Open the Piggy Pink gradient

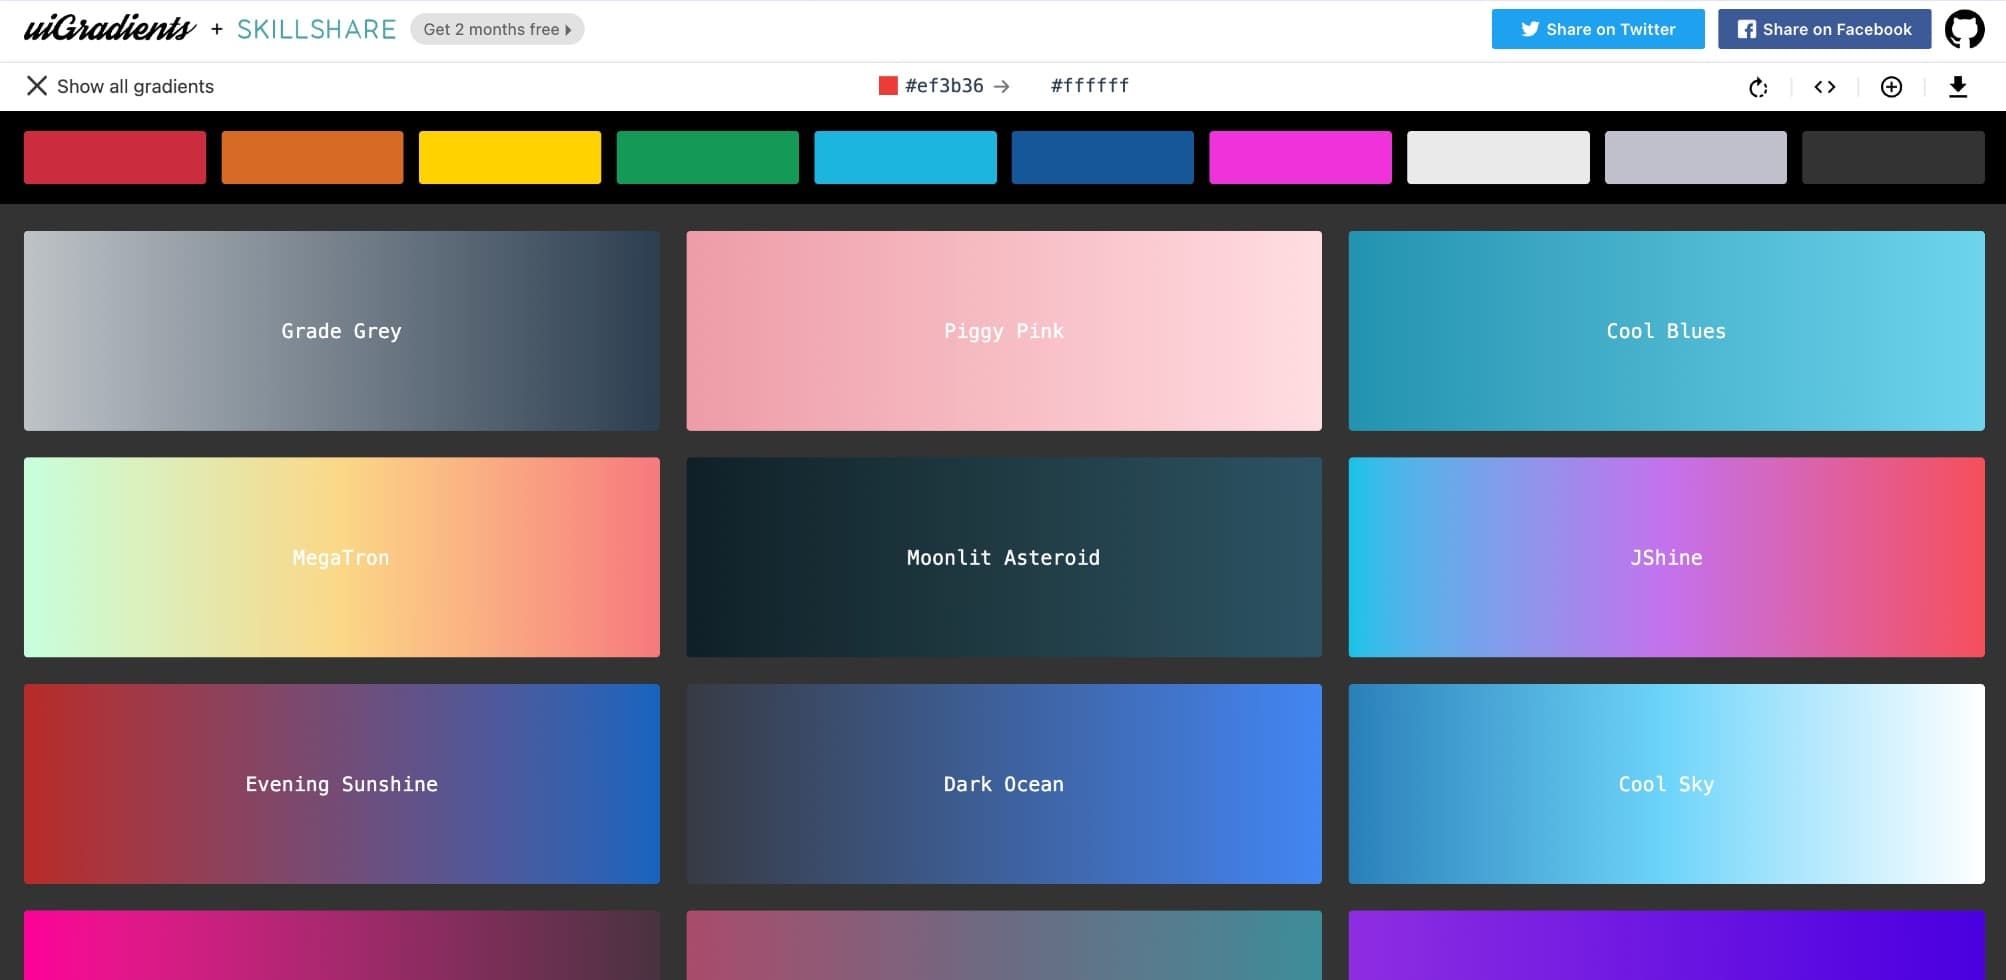1004,331
